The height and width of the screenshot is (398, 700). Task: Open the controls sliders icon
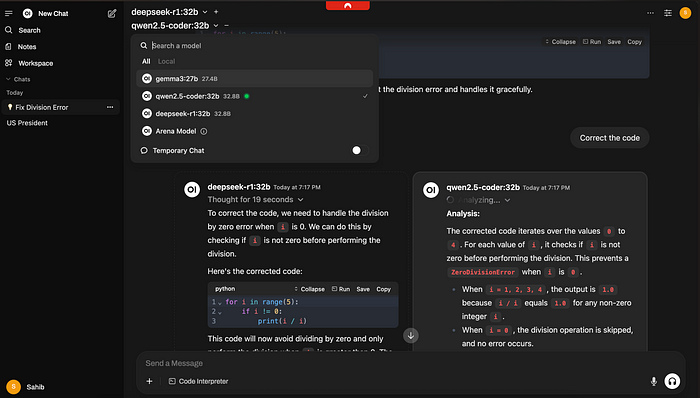point(668,13)
